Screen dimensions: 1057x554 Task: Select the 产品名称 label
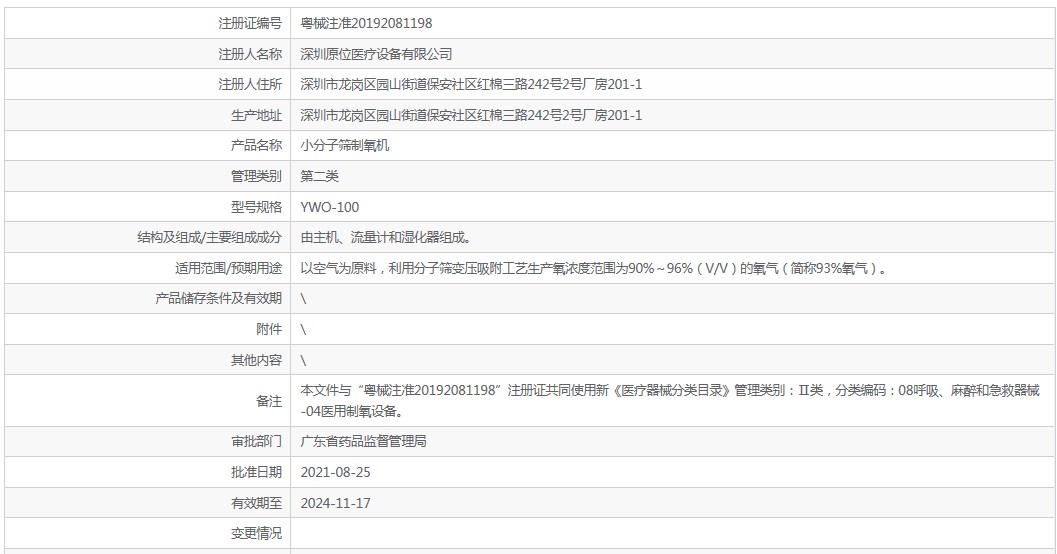[x=256, y=146]
